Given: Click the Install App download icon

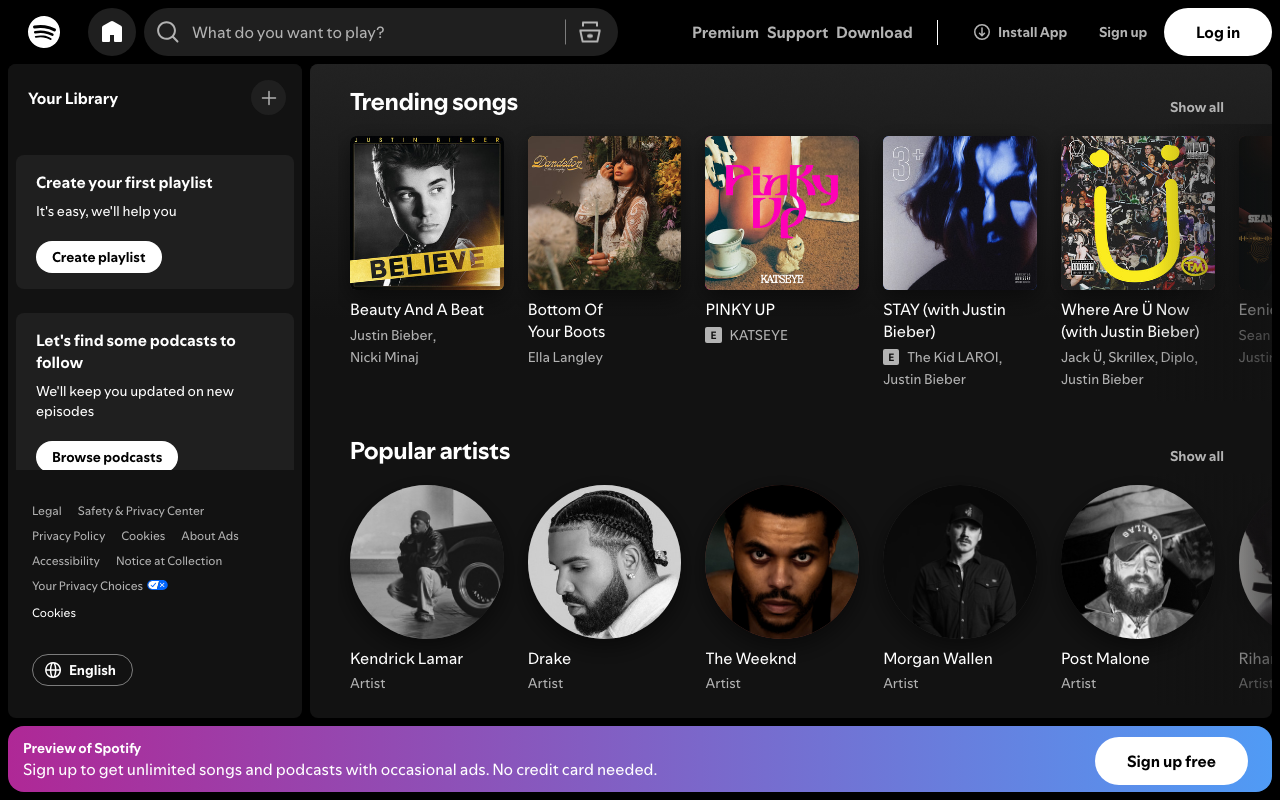Looking at the screenshot, I should (x=981, y=31).
